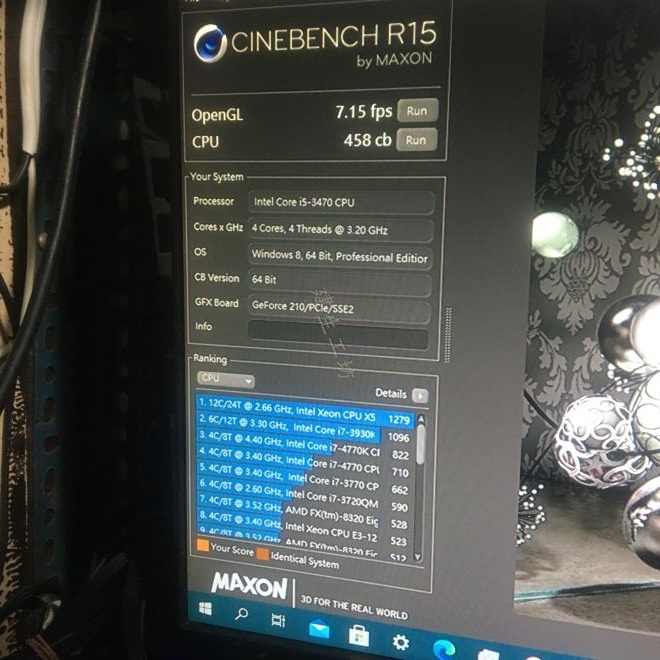Screen dimensions: 660x660
Task: Click the ranking list scrollbar thumb
Action: point(420,444)
